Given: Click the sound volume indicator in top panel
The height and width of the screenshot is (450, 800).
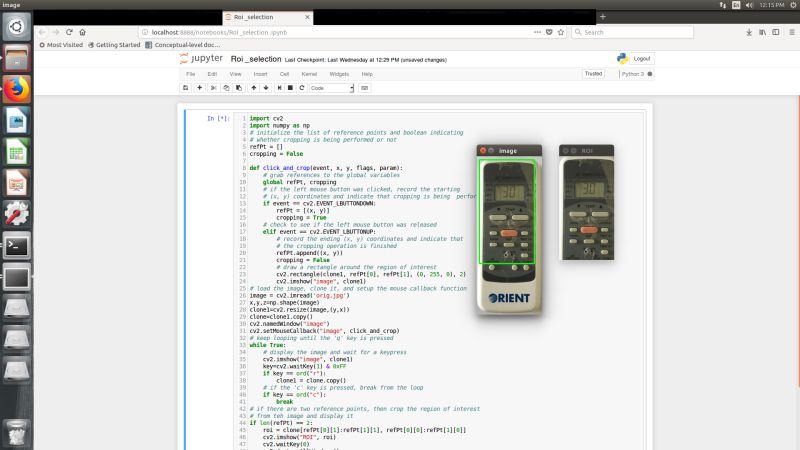Looking at the screenshot, I should (x=749, y=5).
